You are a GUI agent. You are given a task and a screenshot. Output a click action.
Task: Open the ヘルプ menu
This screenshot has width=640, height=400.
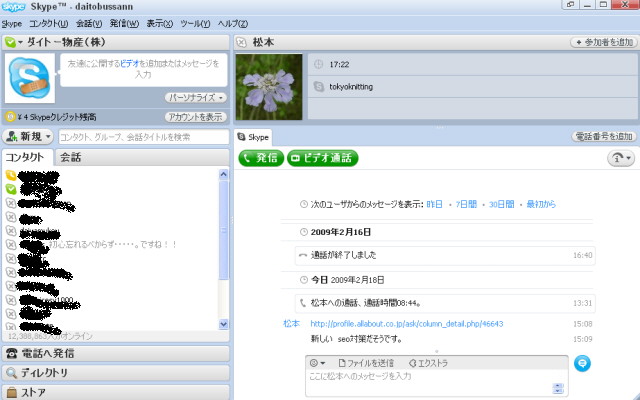tap(233, 24)
